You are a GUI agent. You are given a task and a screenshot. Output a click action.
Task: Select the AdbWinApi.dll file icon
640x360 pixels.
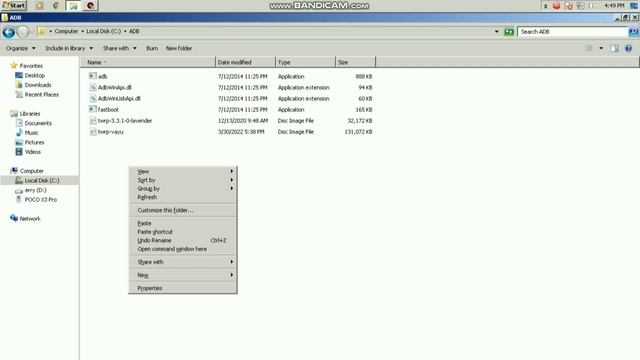[93, 87]
